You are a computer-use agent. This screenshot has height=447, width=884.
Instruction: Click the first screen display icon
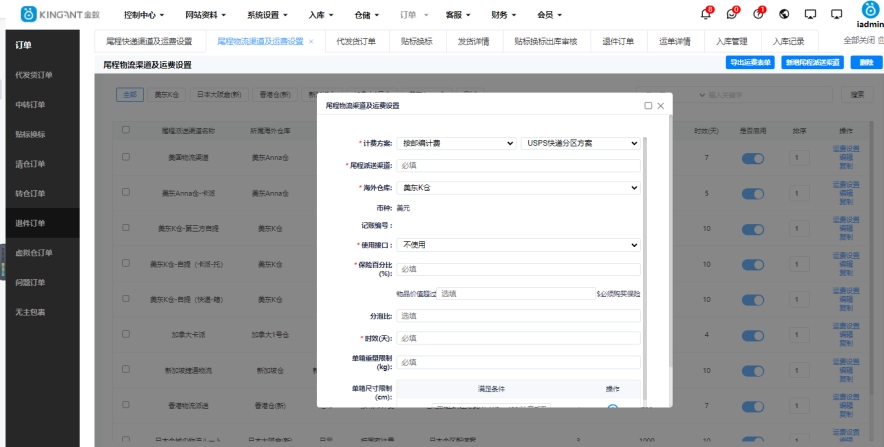pyautogui.click(x=810, y=14)
